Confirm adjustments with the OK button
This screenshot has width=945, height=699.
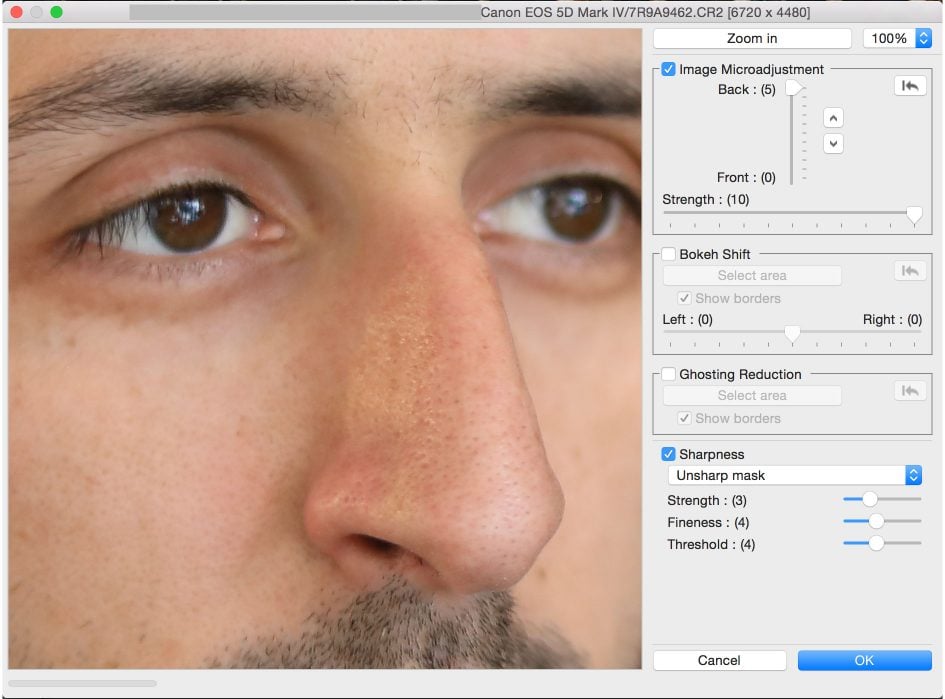pos(864,660)
